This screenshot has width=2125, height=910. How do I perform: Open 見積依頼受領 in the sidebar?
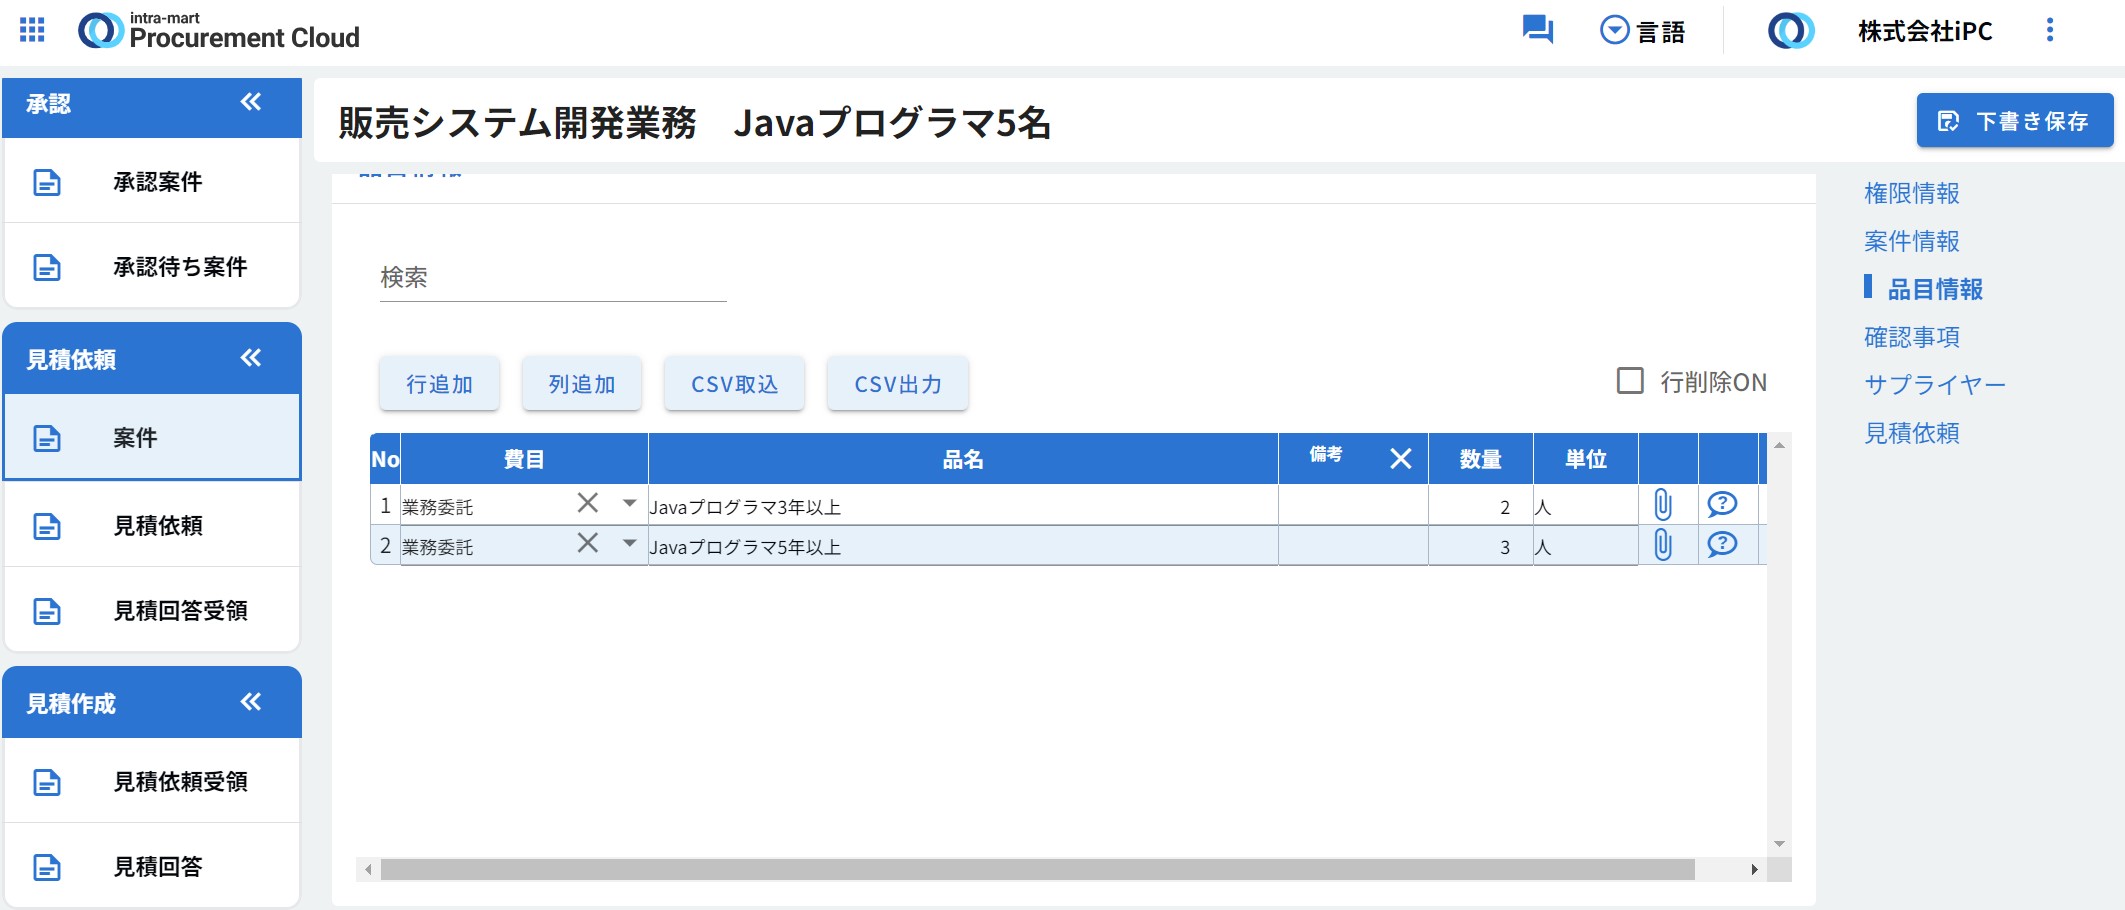152,782
